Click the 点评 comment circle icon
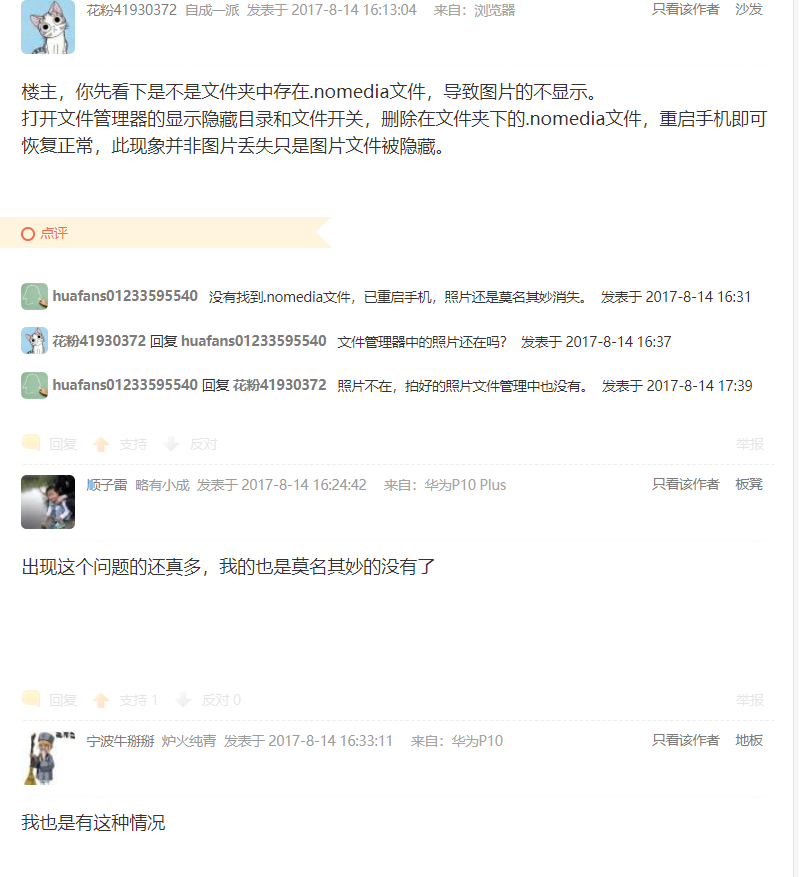Image resolution: width=799 pixels, height=877 pixels. (x=28, y=234)
